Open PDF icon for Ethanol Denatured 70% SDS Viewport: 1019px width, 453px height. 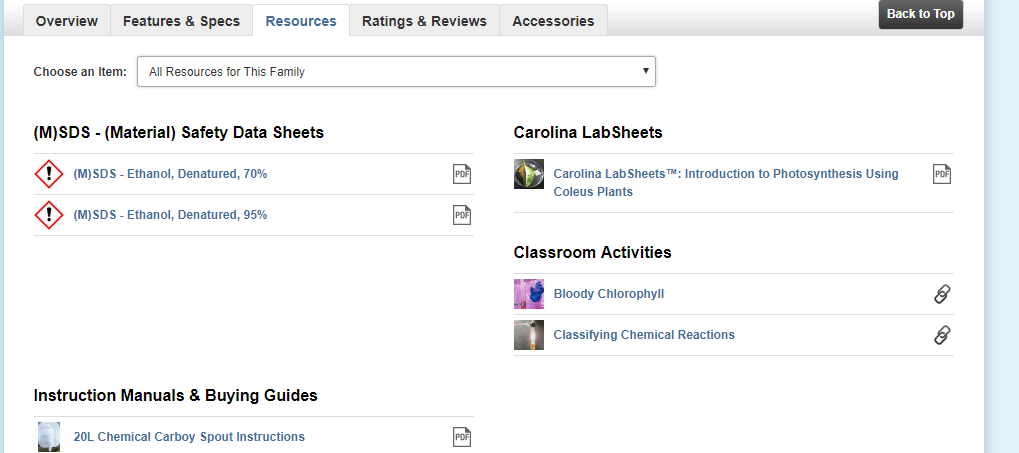(x=462, y=174)
